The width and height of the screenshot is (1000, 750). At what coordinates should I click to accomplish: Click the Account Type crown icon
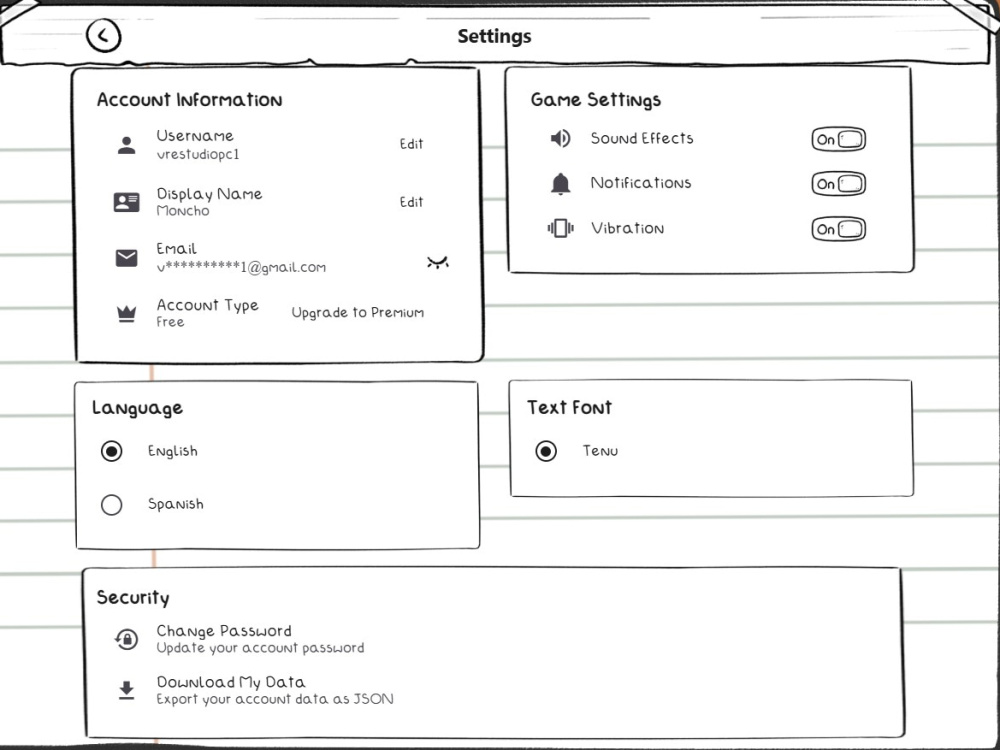pos(126,313)
